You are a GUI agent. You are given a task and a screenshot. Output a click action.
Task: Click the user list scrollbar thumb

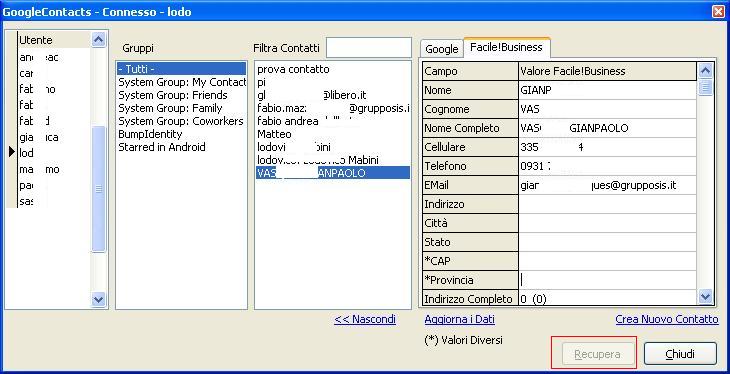(x=98, y=189)
